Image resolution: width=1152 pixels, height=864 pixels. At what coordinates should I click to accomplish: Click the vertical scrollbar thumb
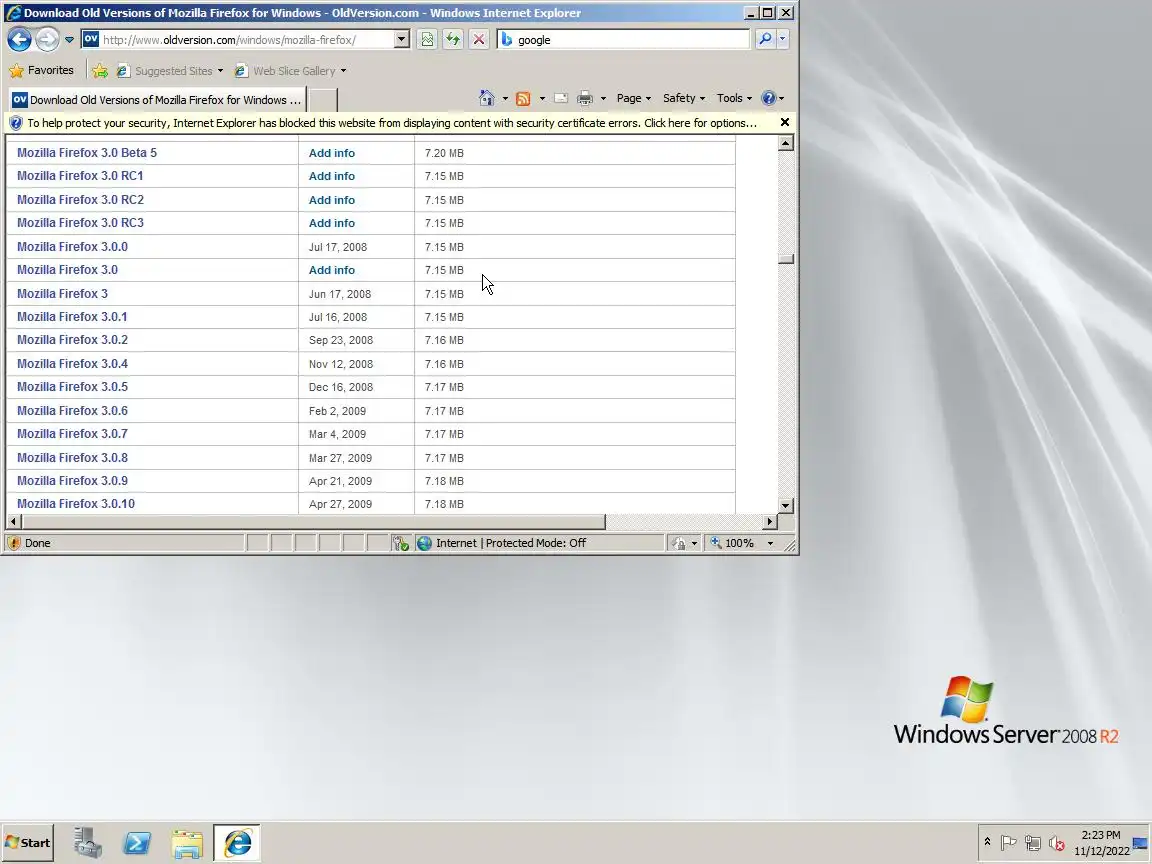click(x=785, y=259)
